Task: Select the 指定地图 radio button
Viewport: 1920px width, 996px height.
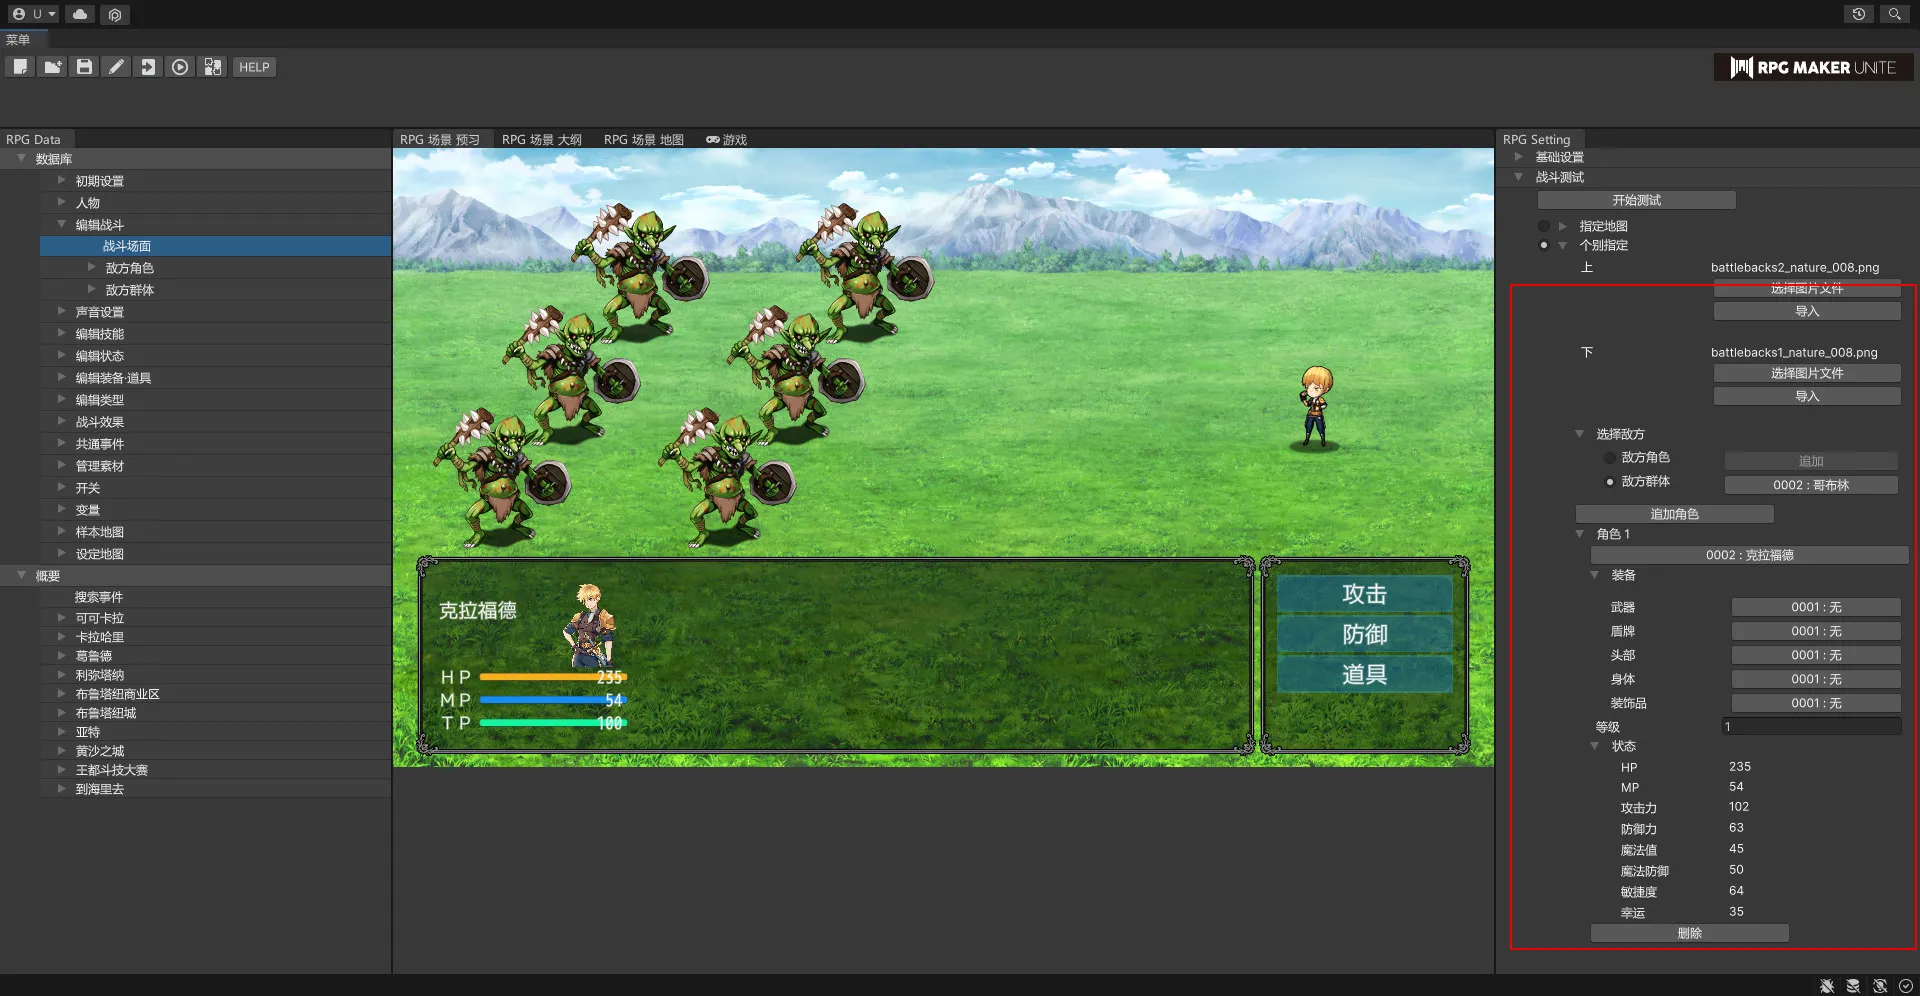Action: 1544,226
